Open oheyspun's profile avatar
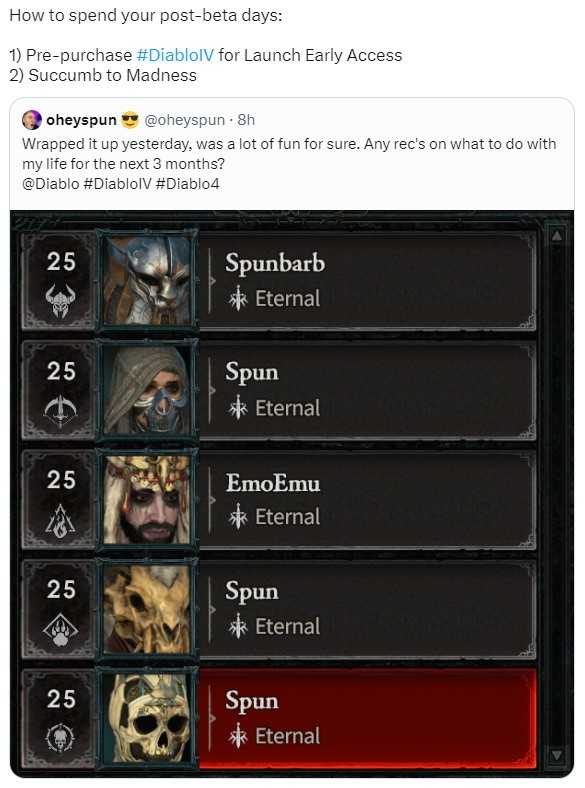Screen dimensions: 585x788 coord(32,120)
